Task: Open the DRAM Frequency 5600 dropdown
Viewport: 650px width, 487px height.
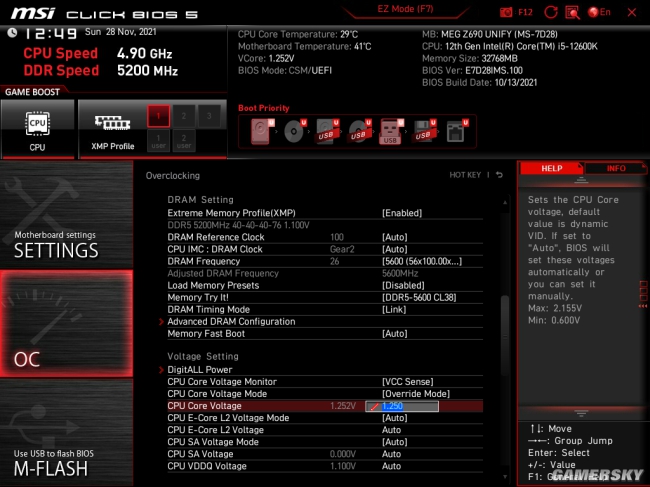Action: point(422,261)
